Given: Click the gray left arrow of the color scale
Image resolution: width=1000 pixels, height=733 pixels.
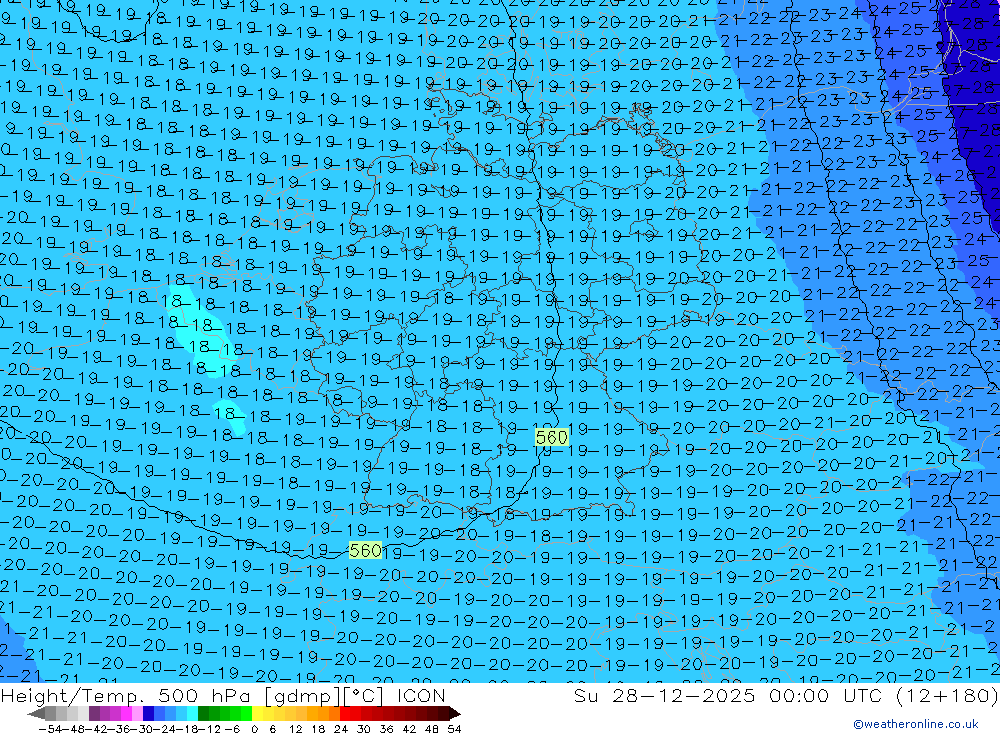Looking at the screenshot, I should point(36,714).
